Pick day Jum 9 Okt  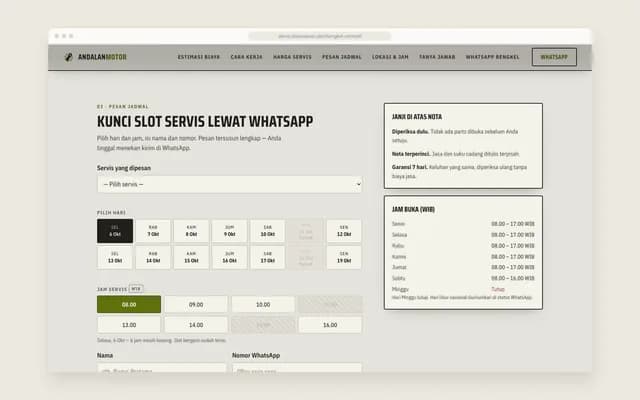click(229, 231)
